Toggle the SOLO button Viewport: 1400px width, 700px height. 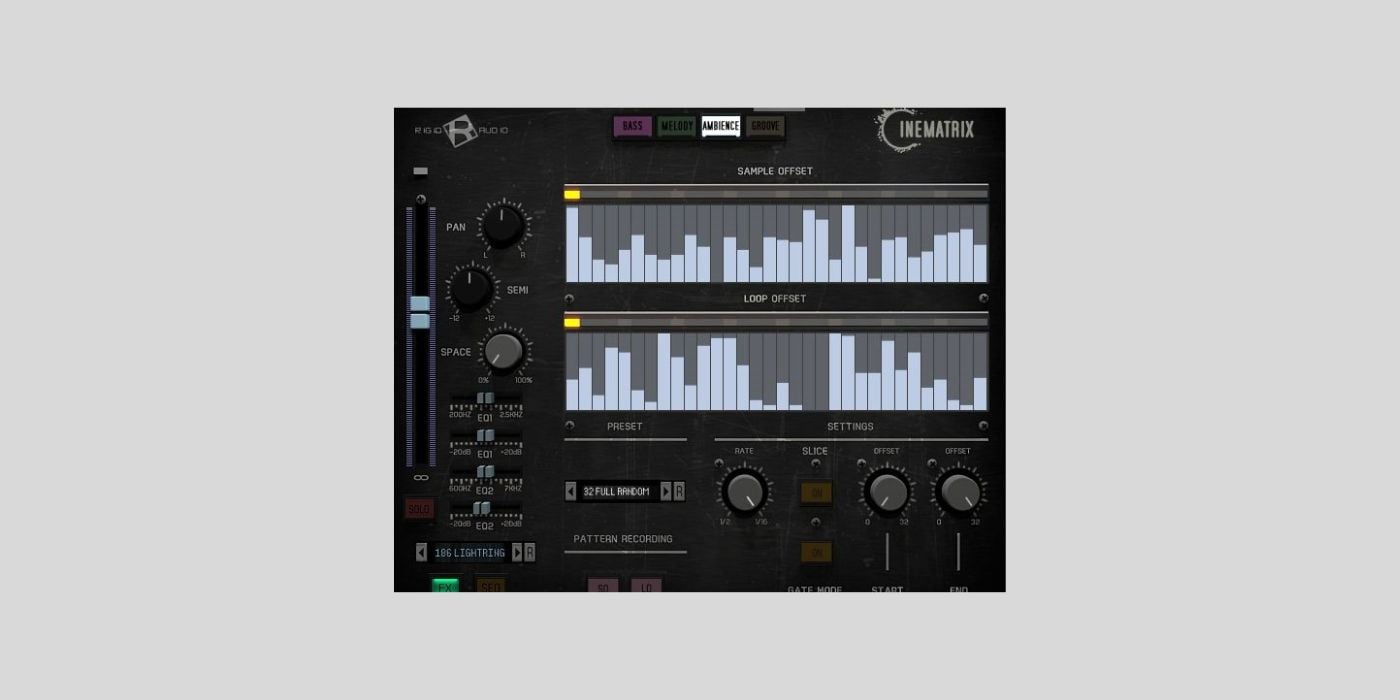tap(419, 509)
